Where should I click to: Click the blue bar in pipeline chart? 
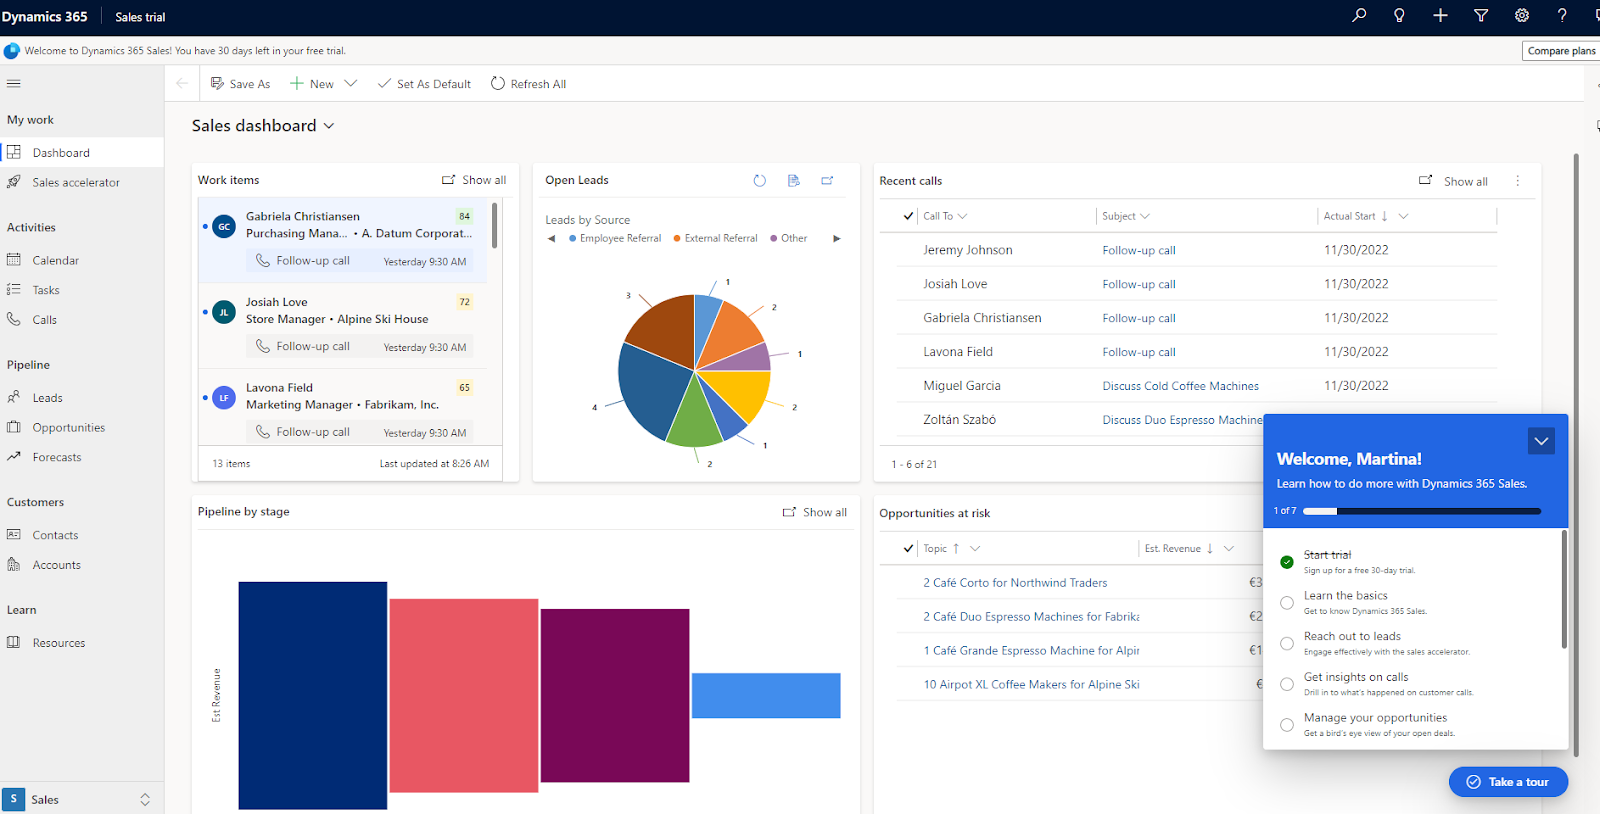click(765, 696)
